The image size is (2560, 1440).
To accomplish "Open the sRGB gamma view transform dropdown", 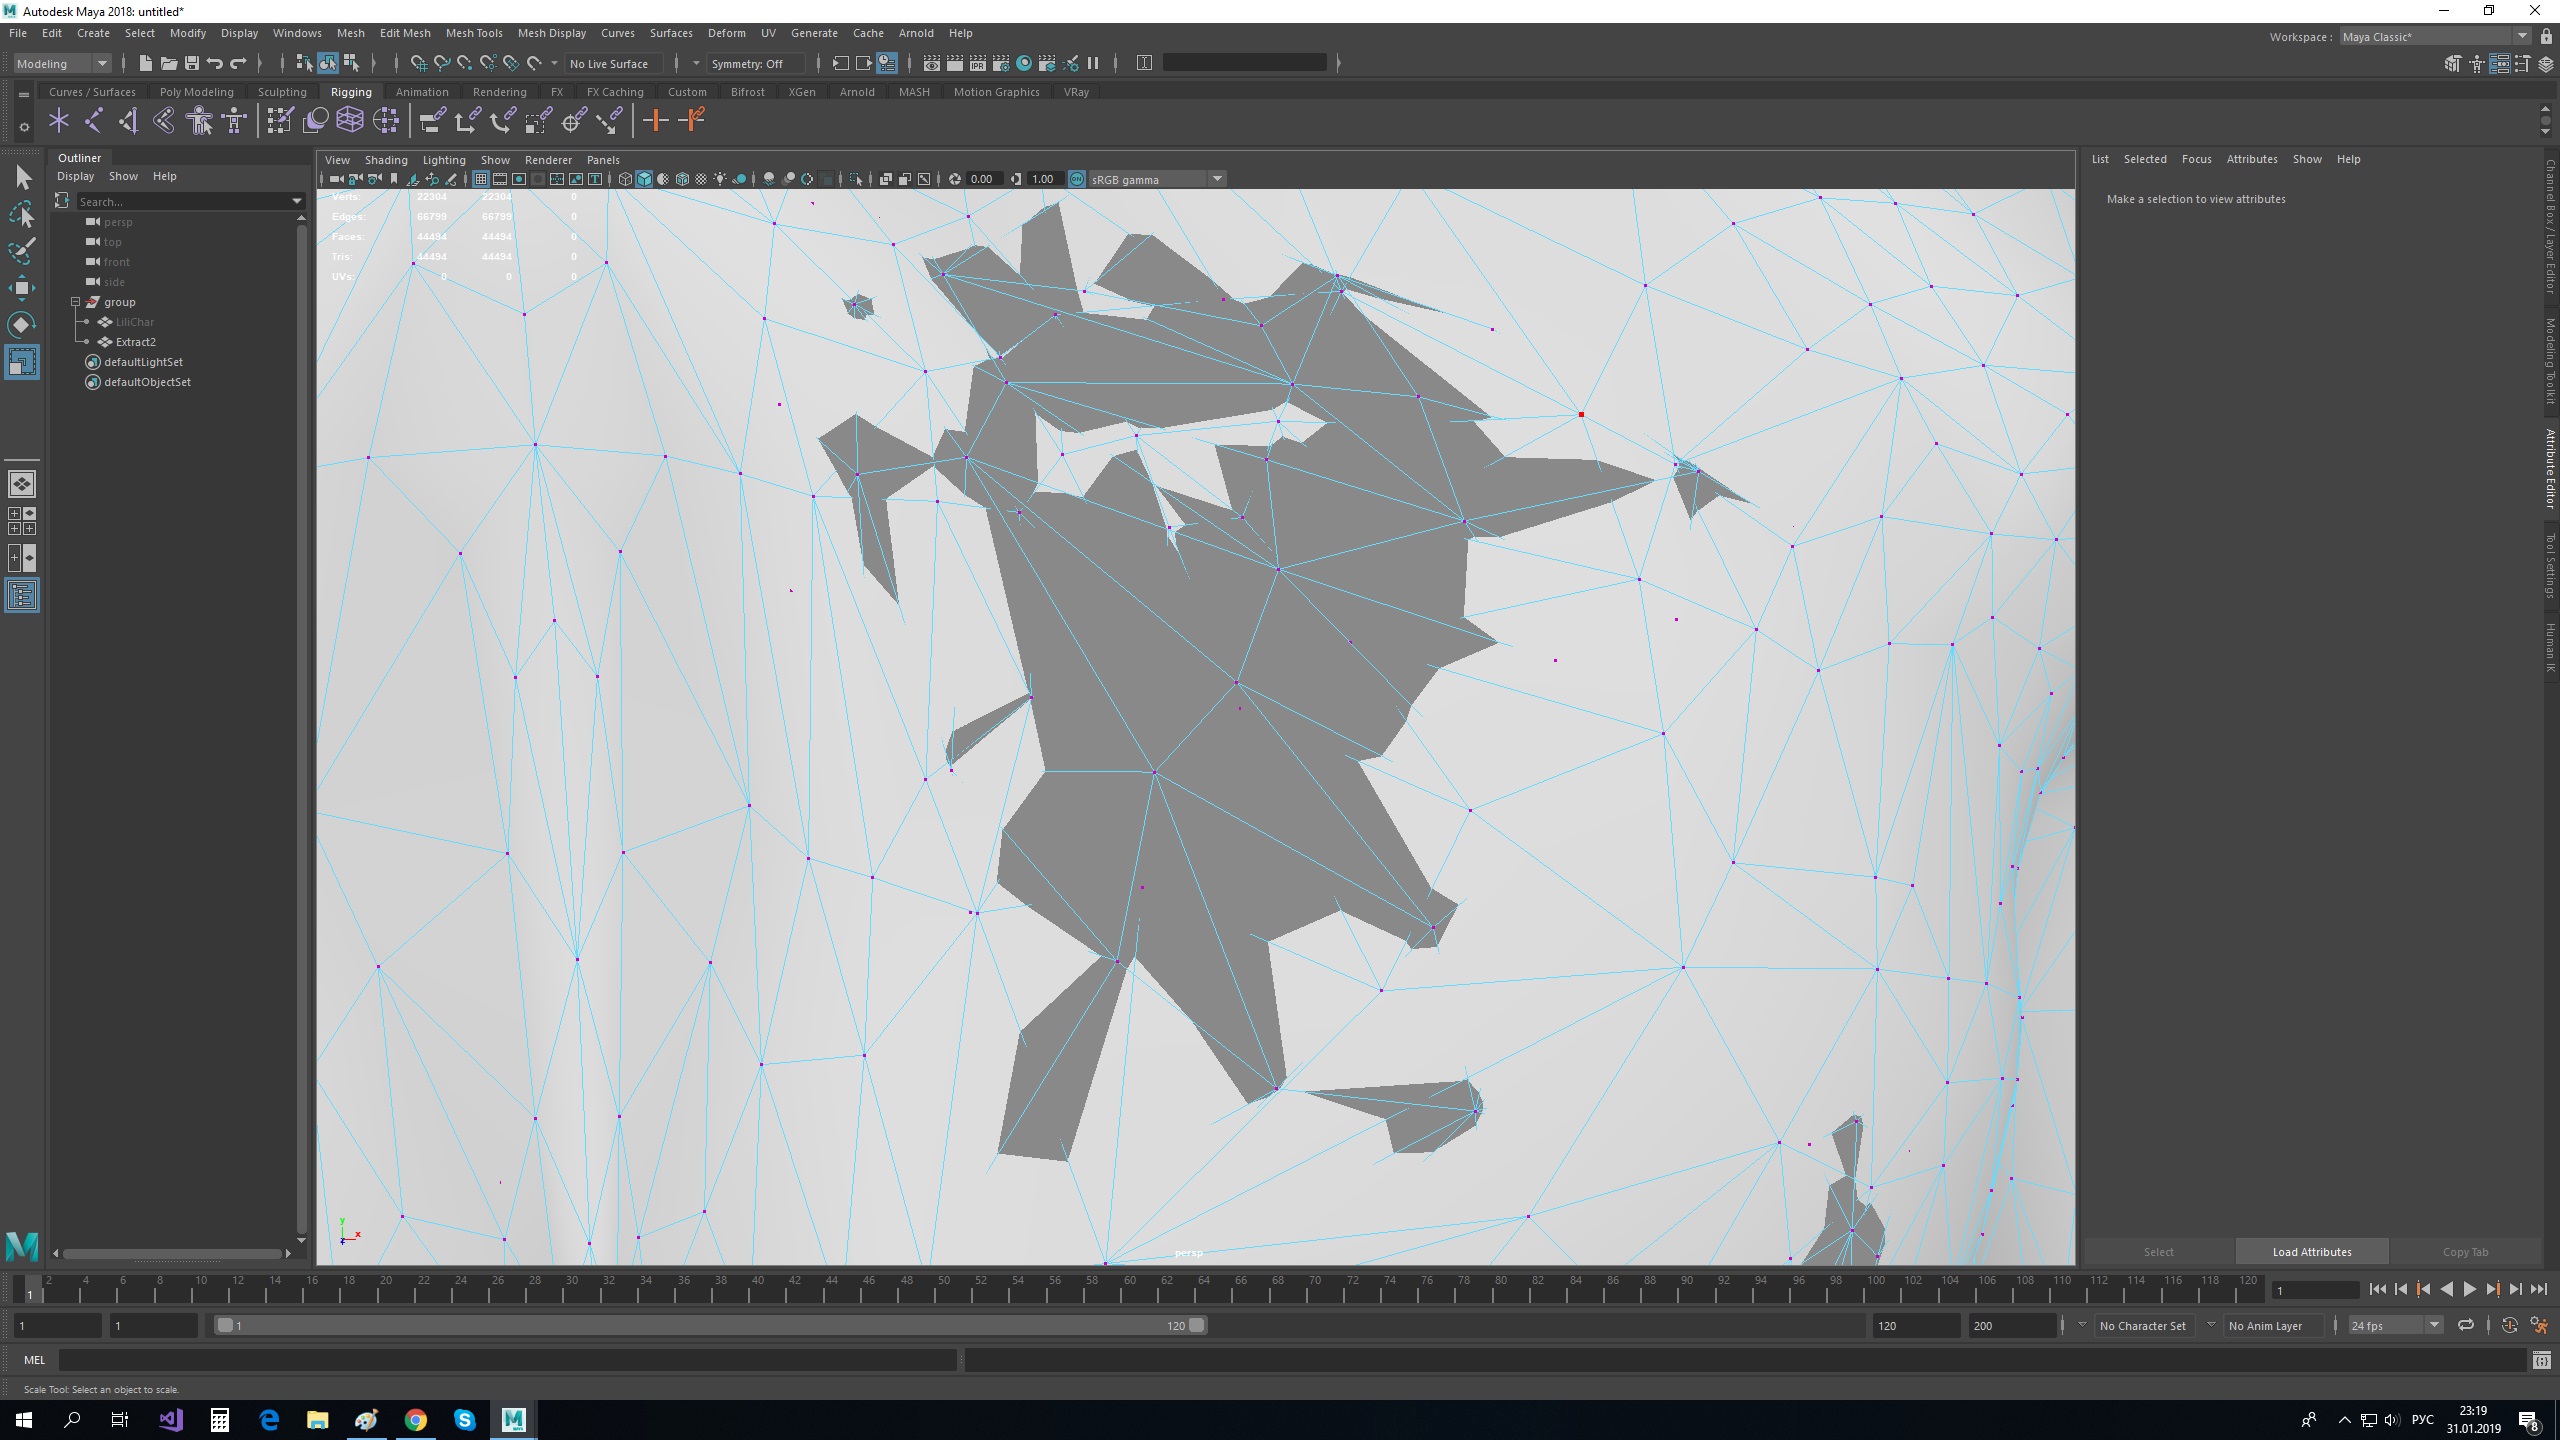I will click(1216, 178).
